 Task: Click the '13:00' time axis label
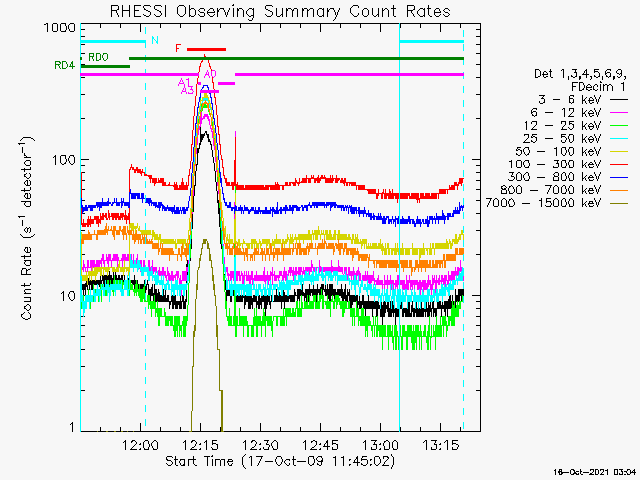point(380,445)
